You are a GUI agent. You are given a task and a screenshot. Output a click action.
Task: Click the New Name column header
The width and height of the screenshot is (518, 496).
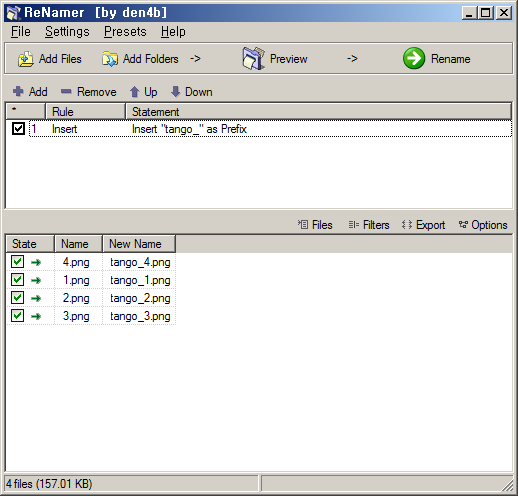(x=139, y=244)
